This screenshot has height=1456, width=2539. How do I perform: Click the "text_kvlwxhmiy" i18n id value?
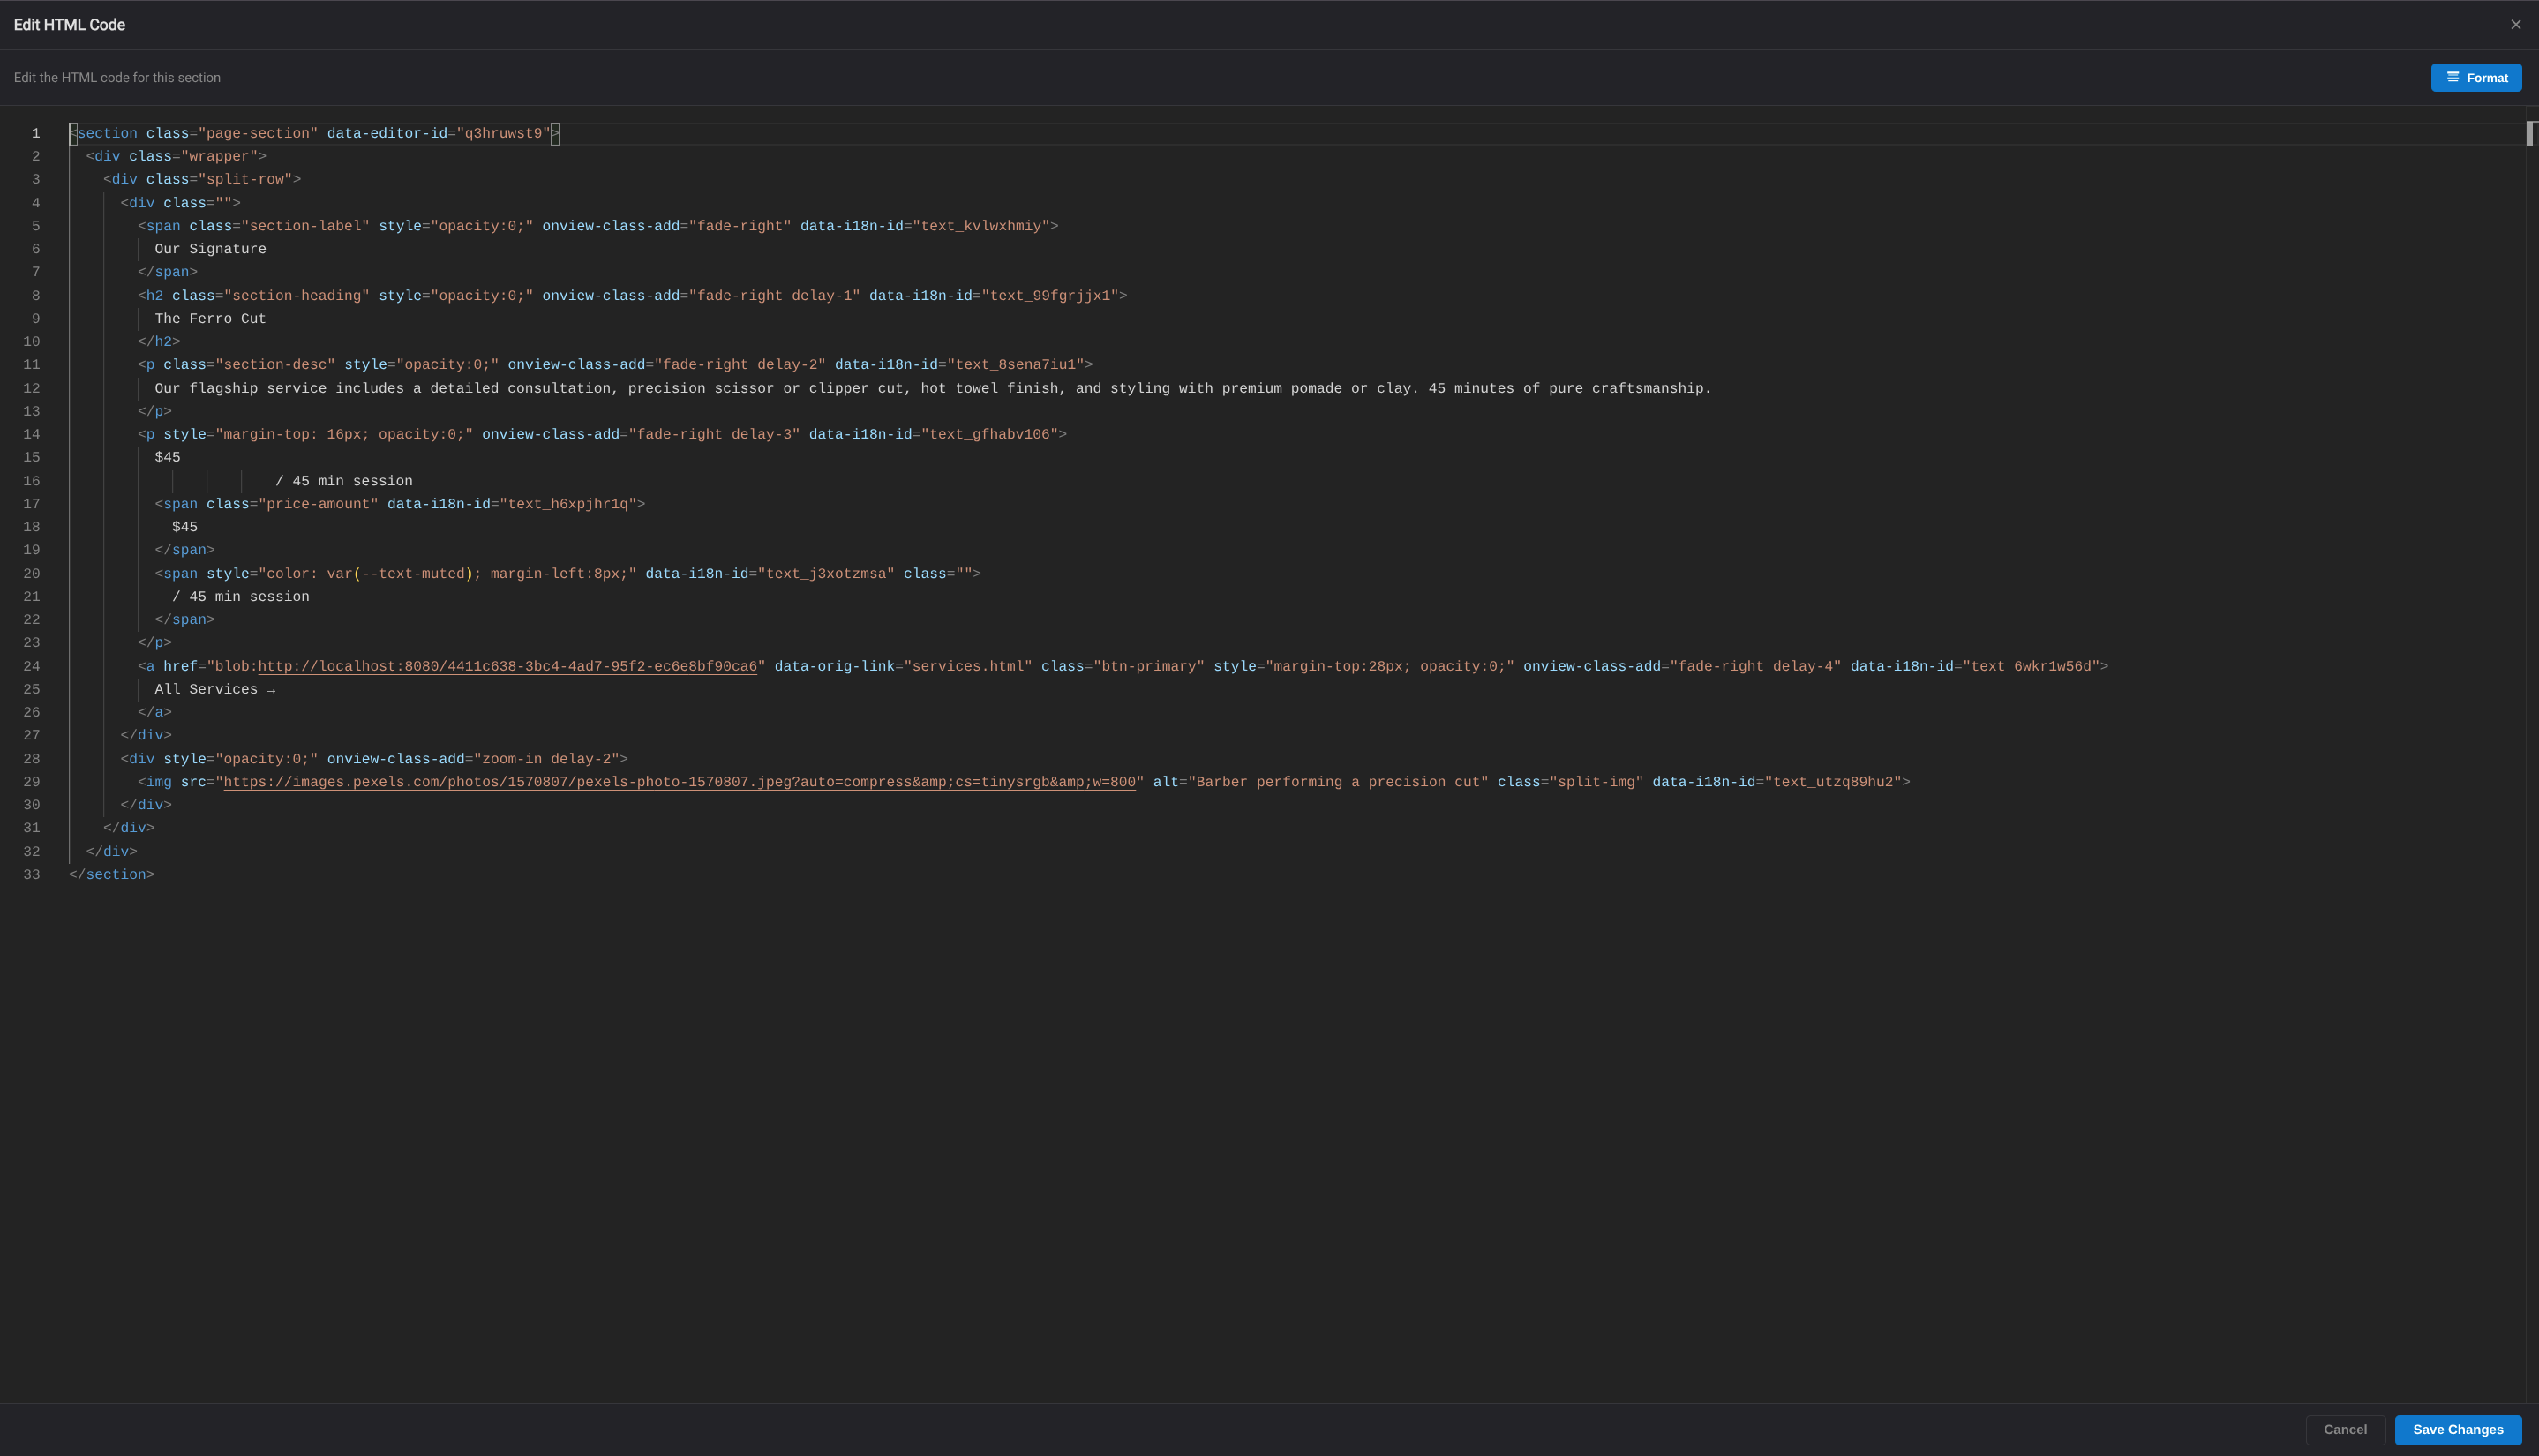981,227
